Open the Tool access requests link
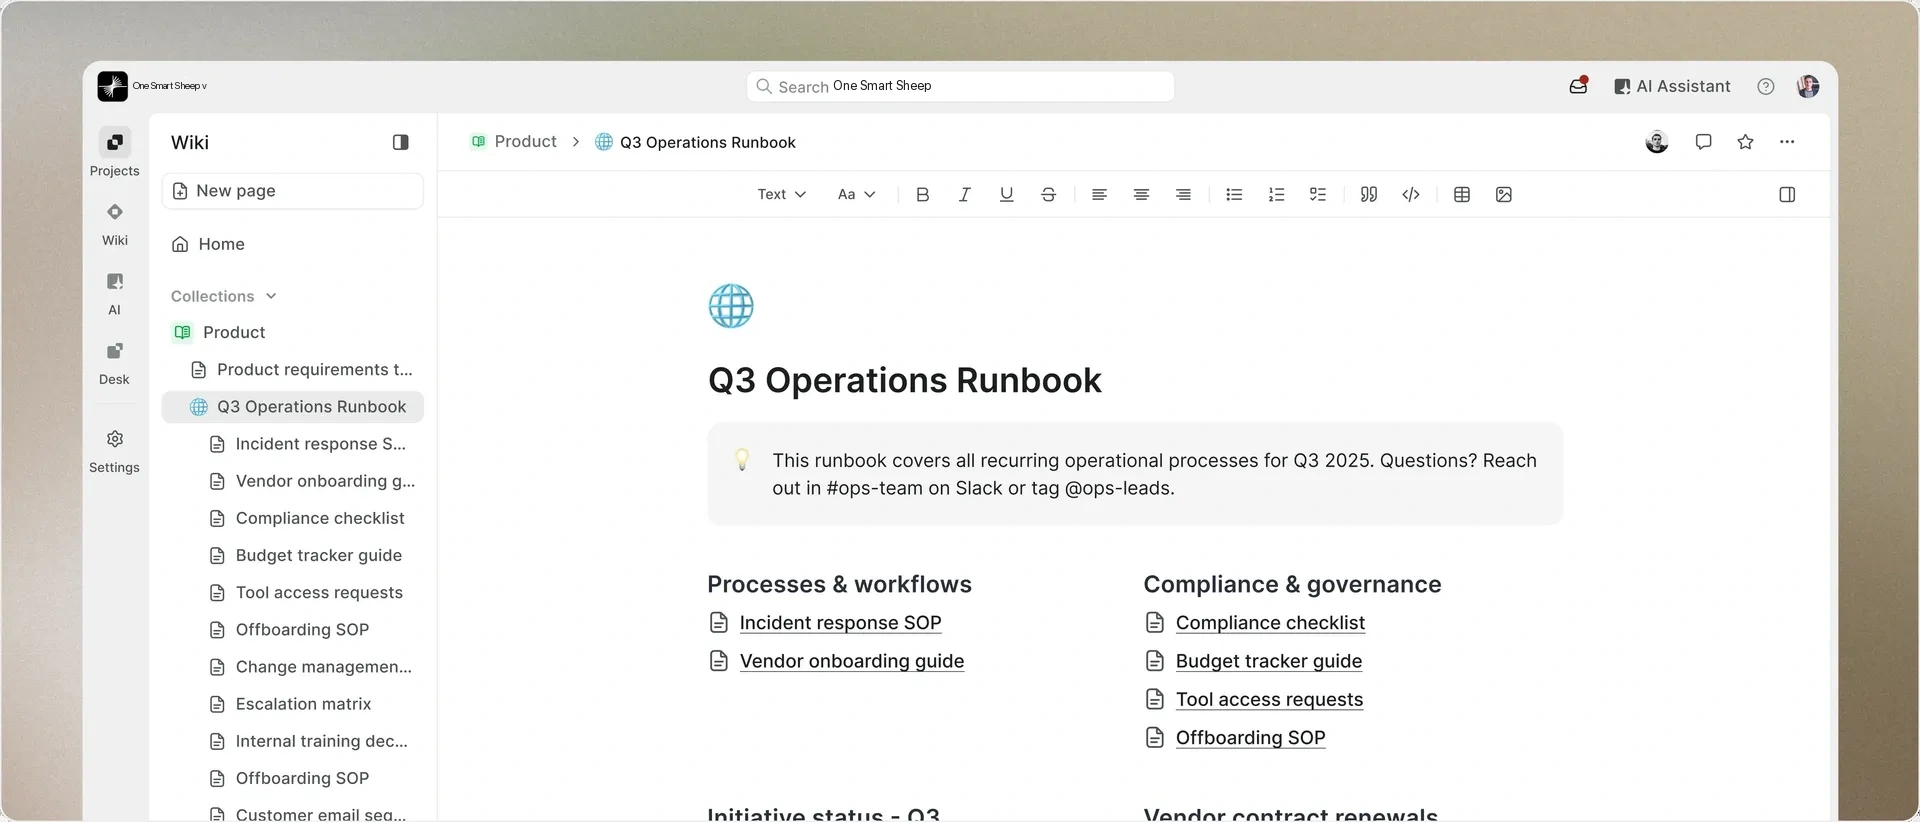 point(1269,699)
